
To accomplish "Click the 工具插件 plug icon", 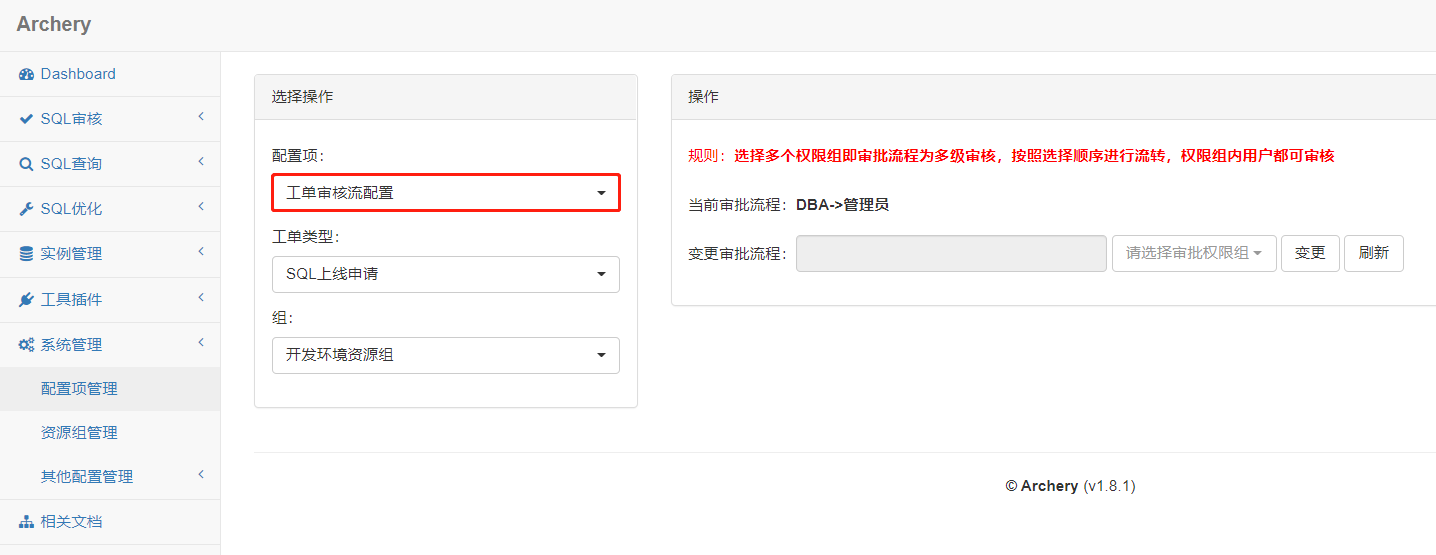I will (x=27, y=300).
